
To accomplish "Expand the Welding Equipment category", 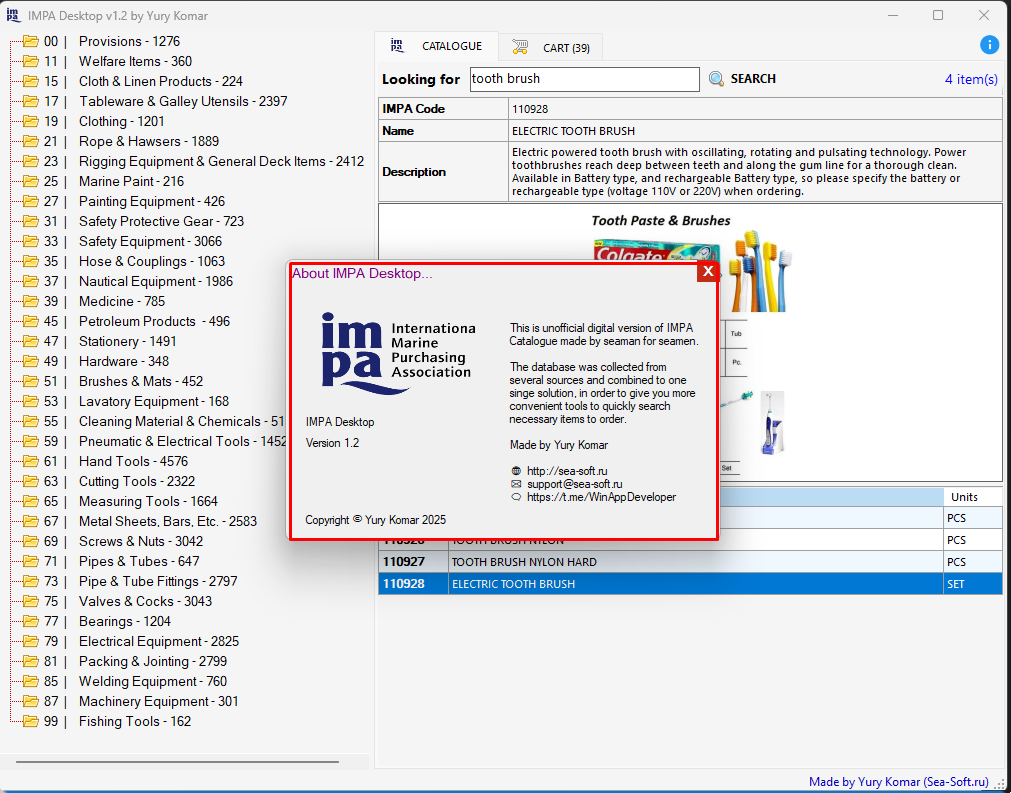I will 152,681.
